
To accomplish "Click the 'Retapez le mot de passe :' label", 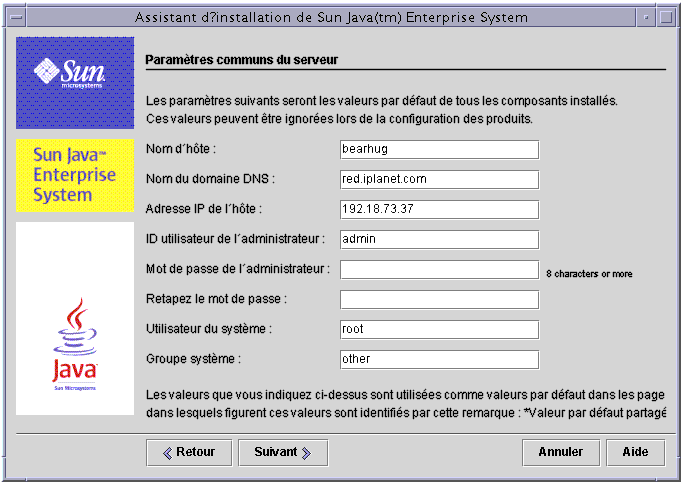I will point(216,299).
